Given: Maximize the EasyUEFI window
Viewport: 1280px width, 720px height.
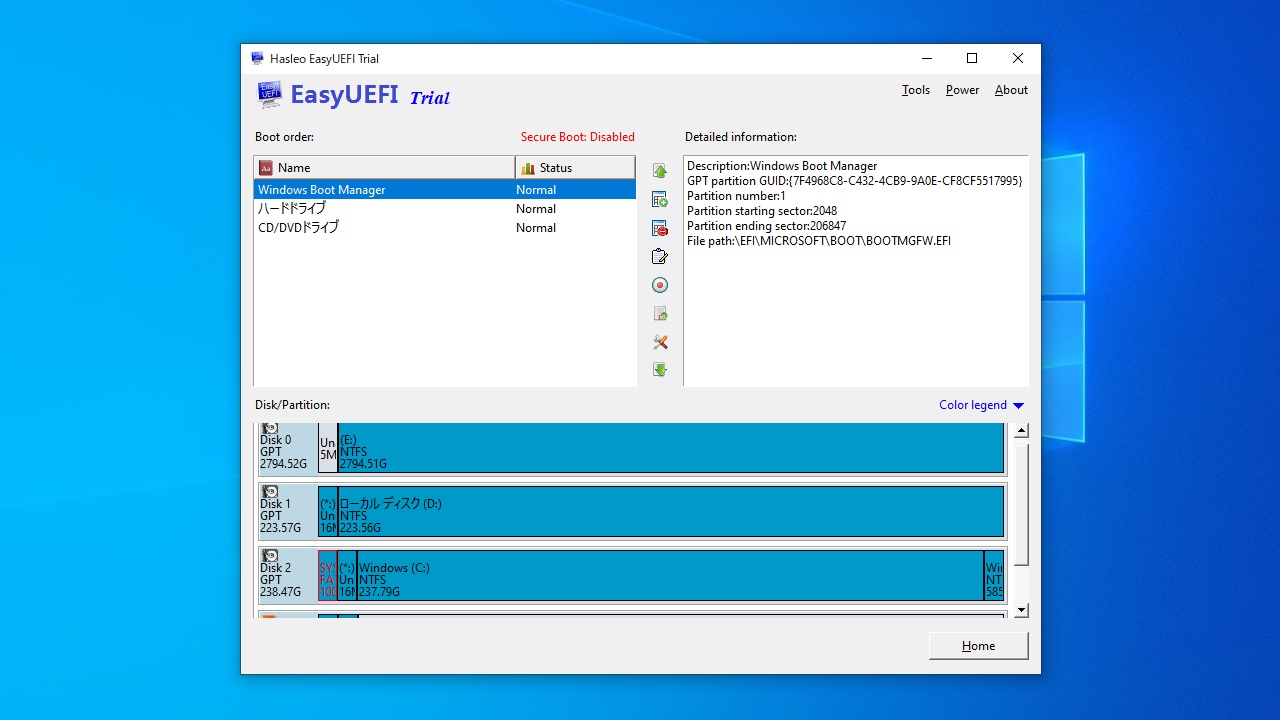Looking at the screenshot, I should click(x=971, y=58).
